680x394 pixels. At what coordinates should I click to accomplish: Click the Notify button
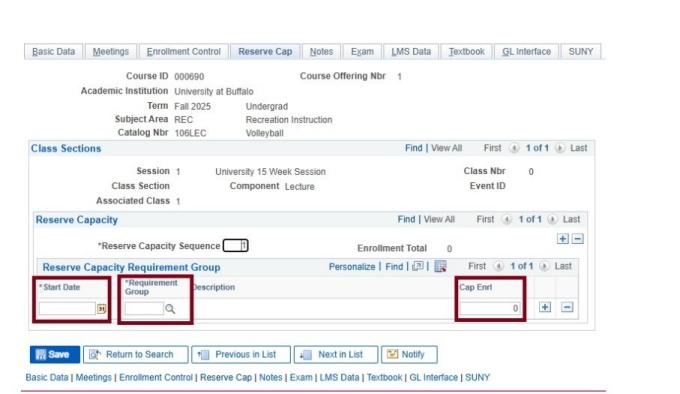[409, 355]
